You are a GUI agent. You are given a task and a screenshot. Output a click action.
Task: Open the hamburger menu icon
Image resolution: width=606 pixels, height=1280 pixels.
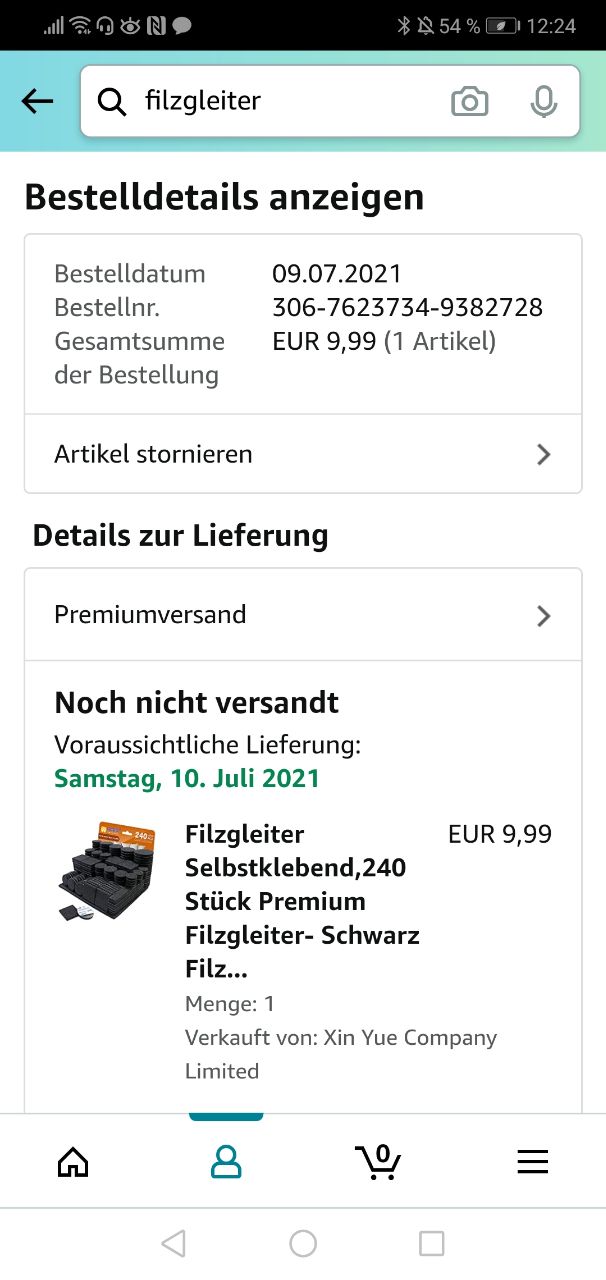click(532, 1161)
